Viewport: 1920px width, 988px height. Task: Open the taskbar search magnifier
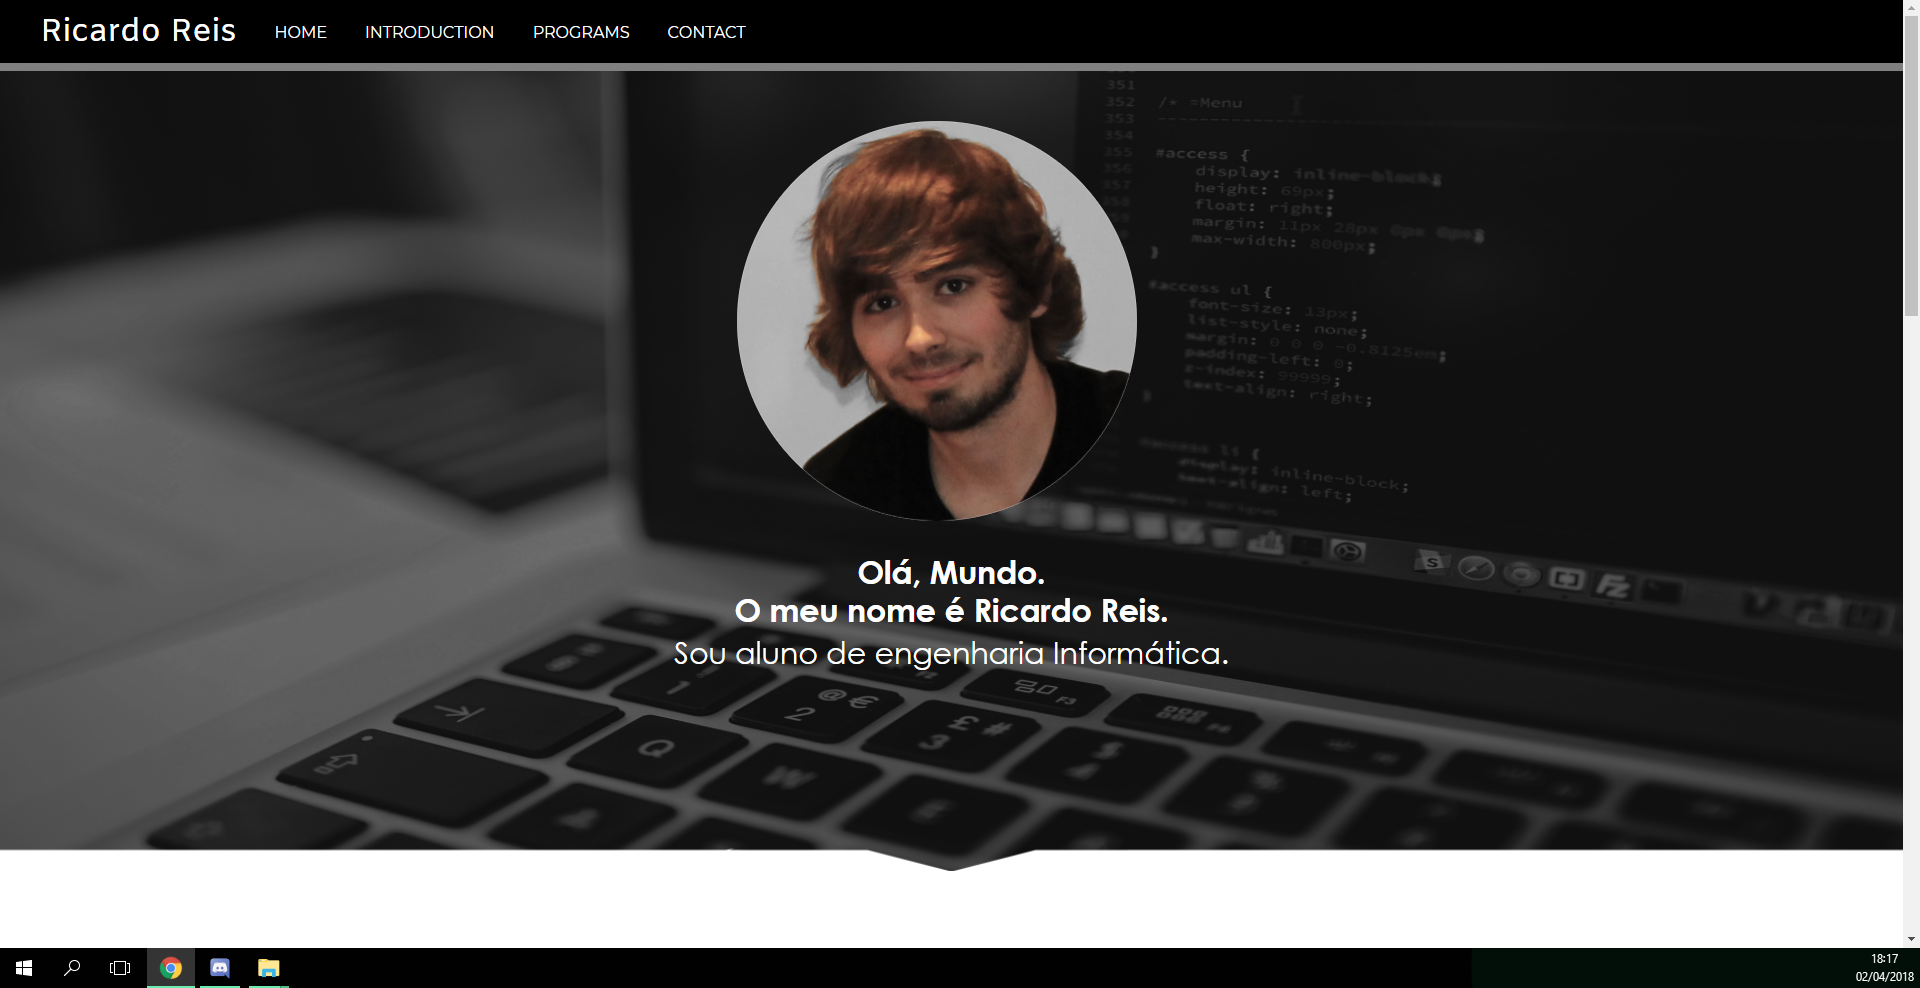(x=72, y=968)
